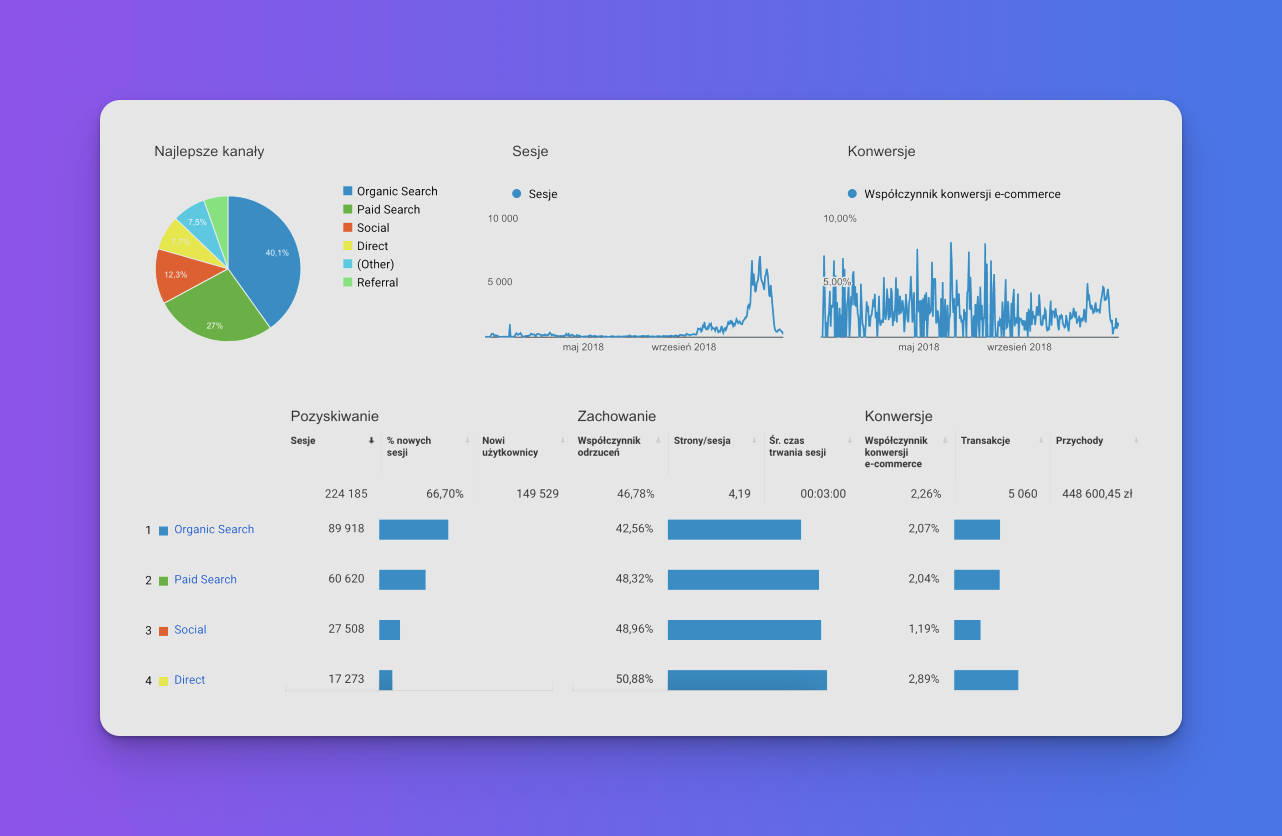Click the sort arrow beside Nowi użytkownicy
The image size is (1282, 836).
(x=563, y=440)
